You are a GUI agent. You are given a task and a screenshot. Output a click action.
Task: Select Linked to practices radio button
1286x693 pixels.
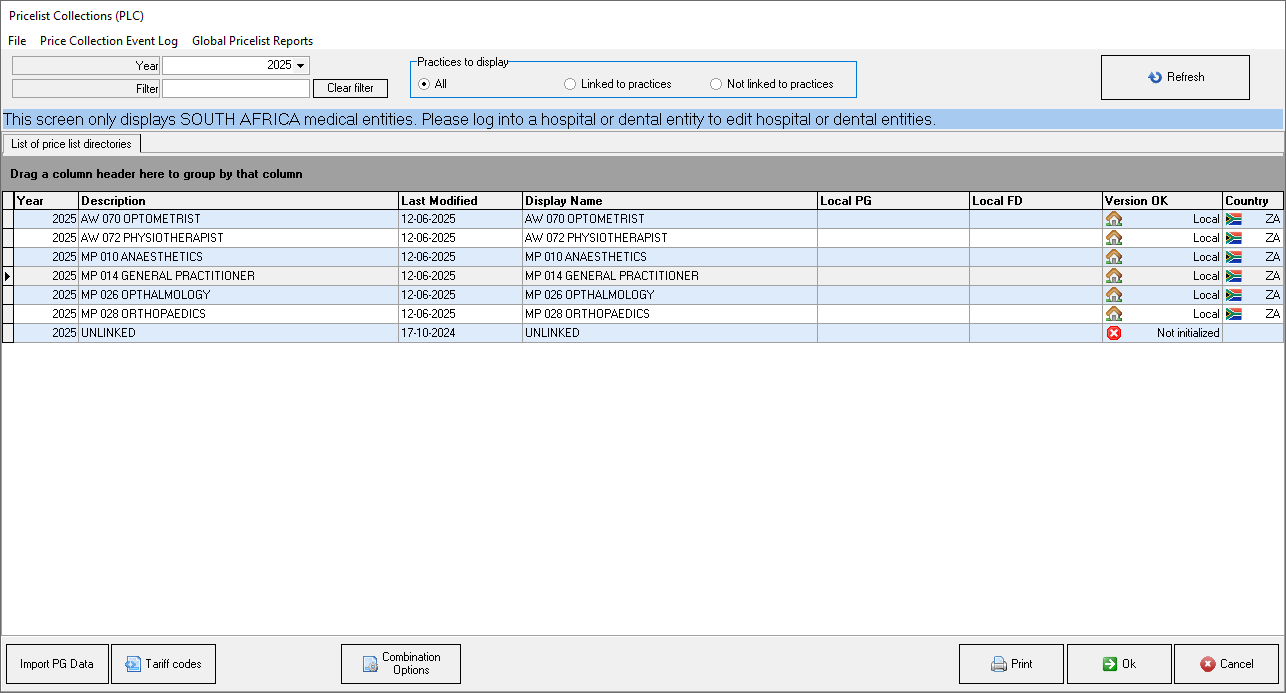click(570, 84)
